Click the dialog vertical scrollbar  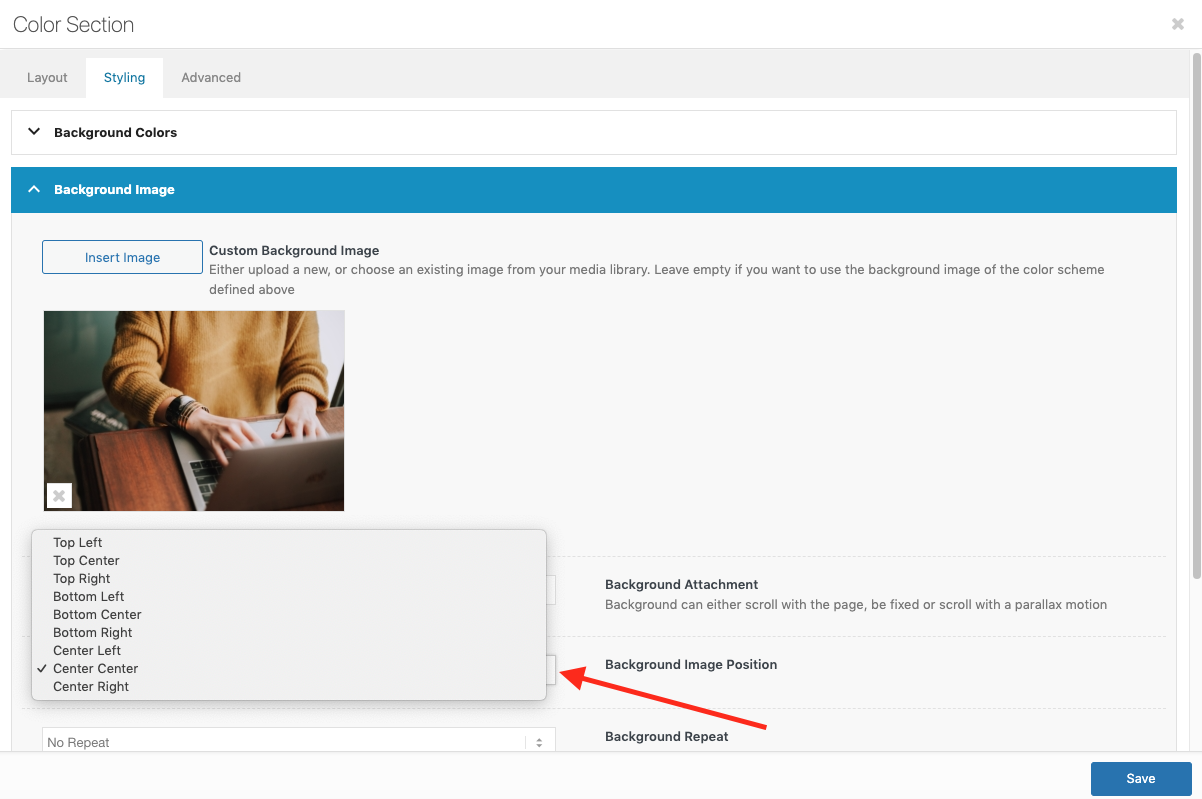[x=1196, y=315]
